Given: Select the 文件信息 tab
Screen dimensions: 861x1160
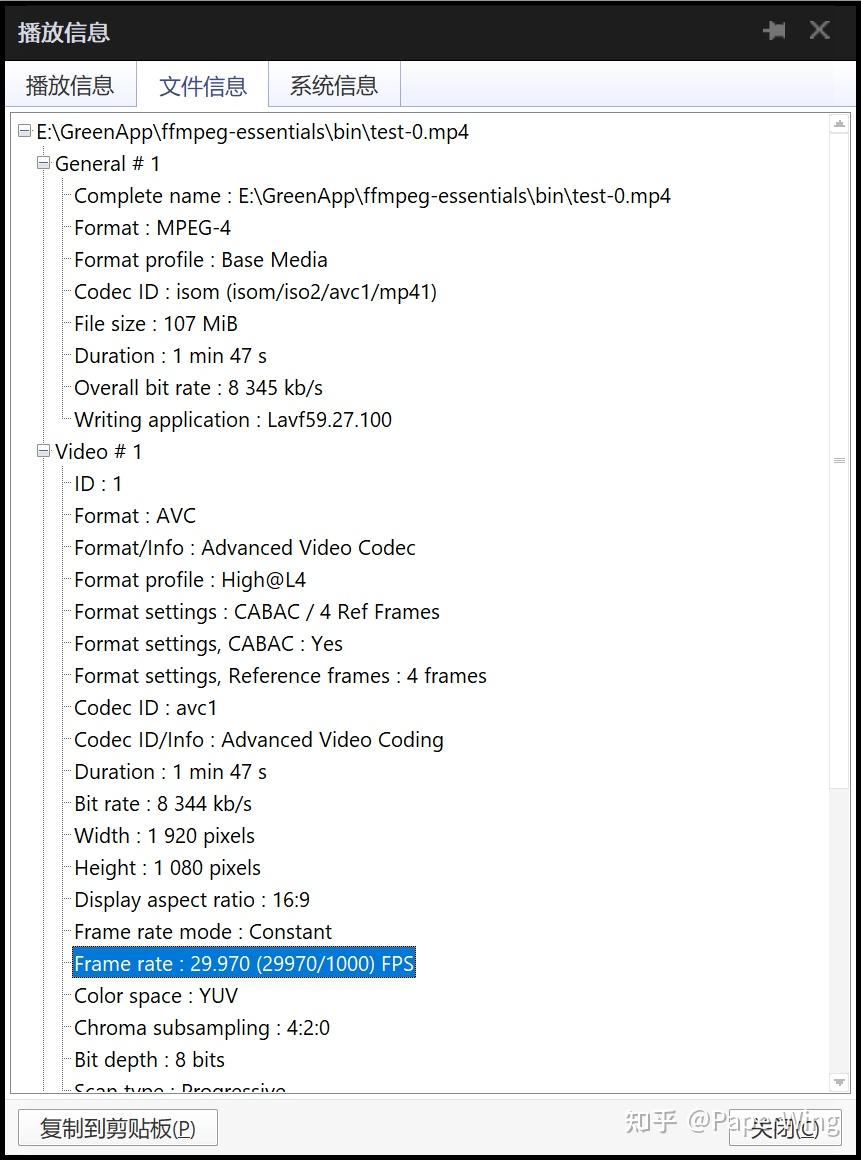Looking at the screenshot, I should 203,86.
